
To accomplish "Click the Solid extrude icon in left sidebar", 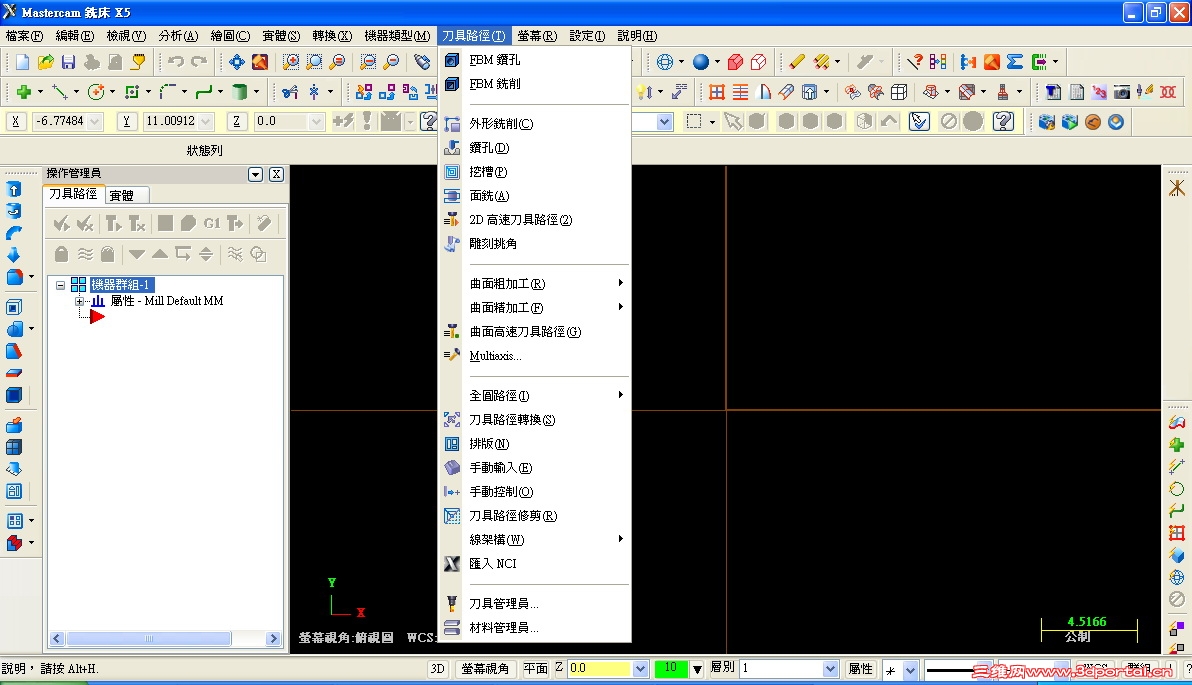I will [14, 189].
